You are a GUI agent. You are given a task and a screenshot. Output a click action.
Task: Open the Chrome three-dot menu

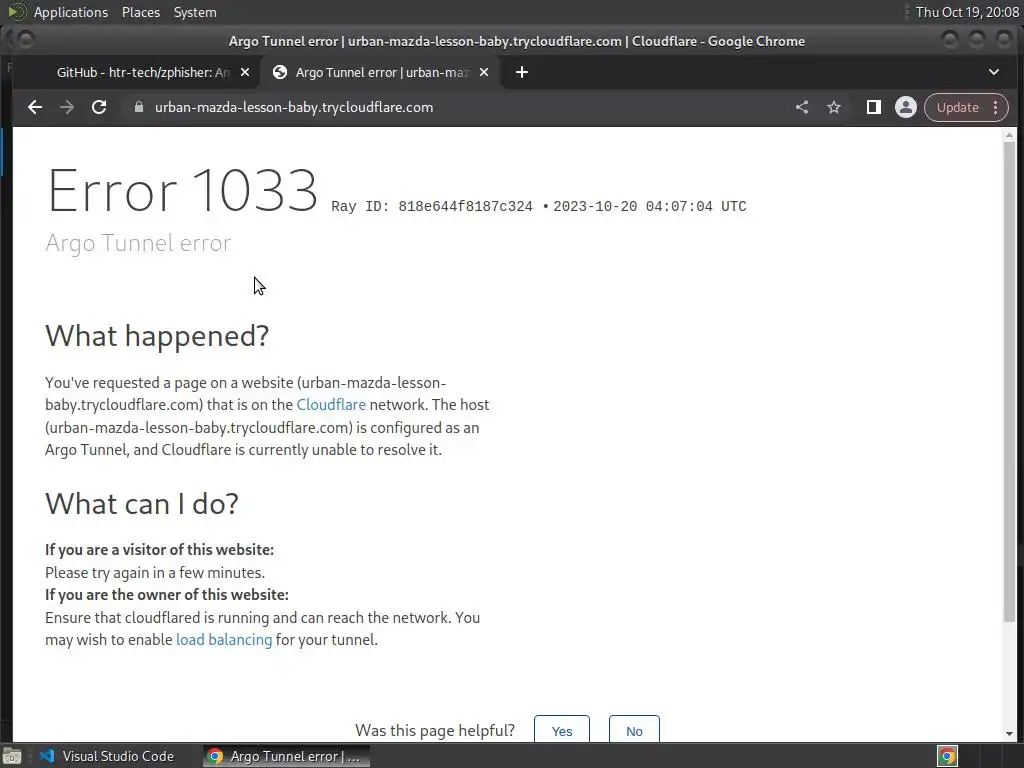coord(995,107)
